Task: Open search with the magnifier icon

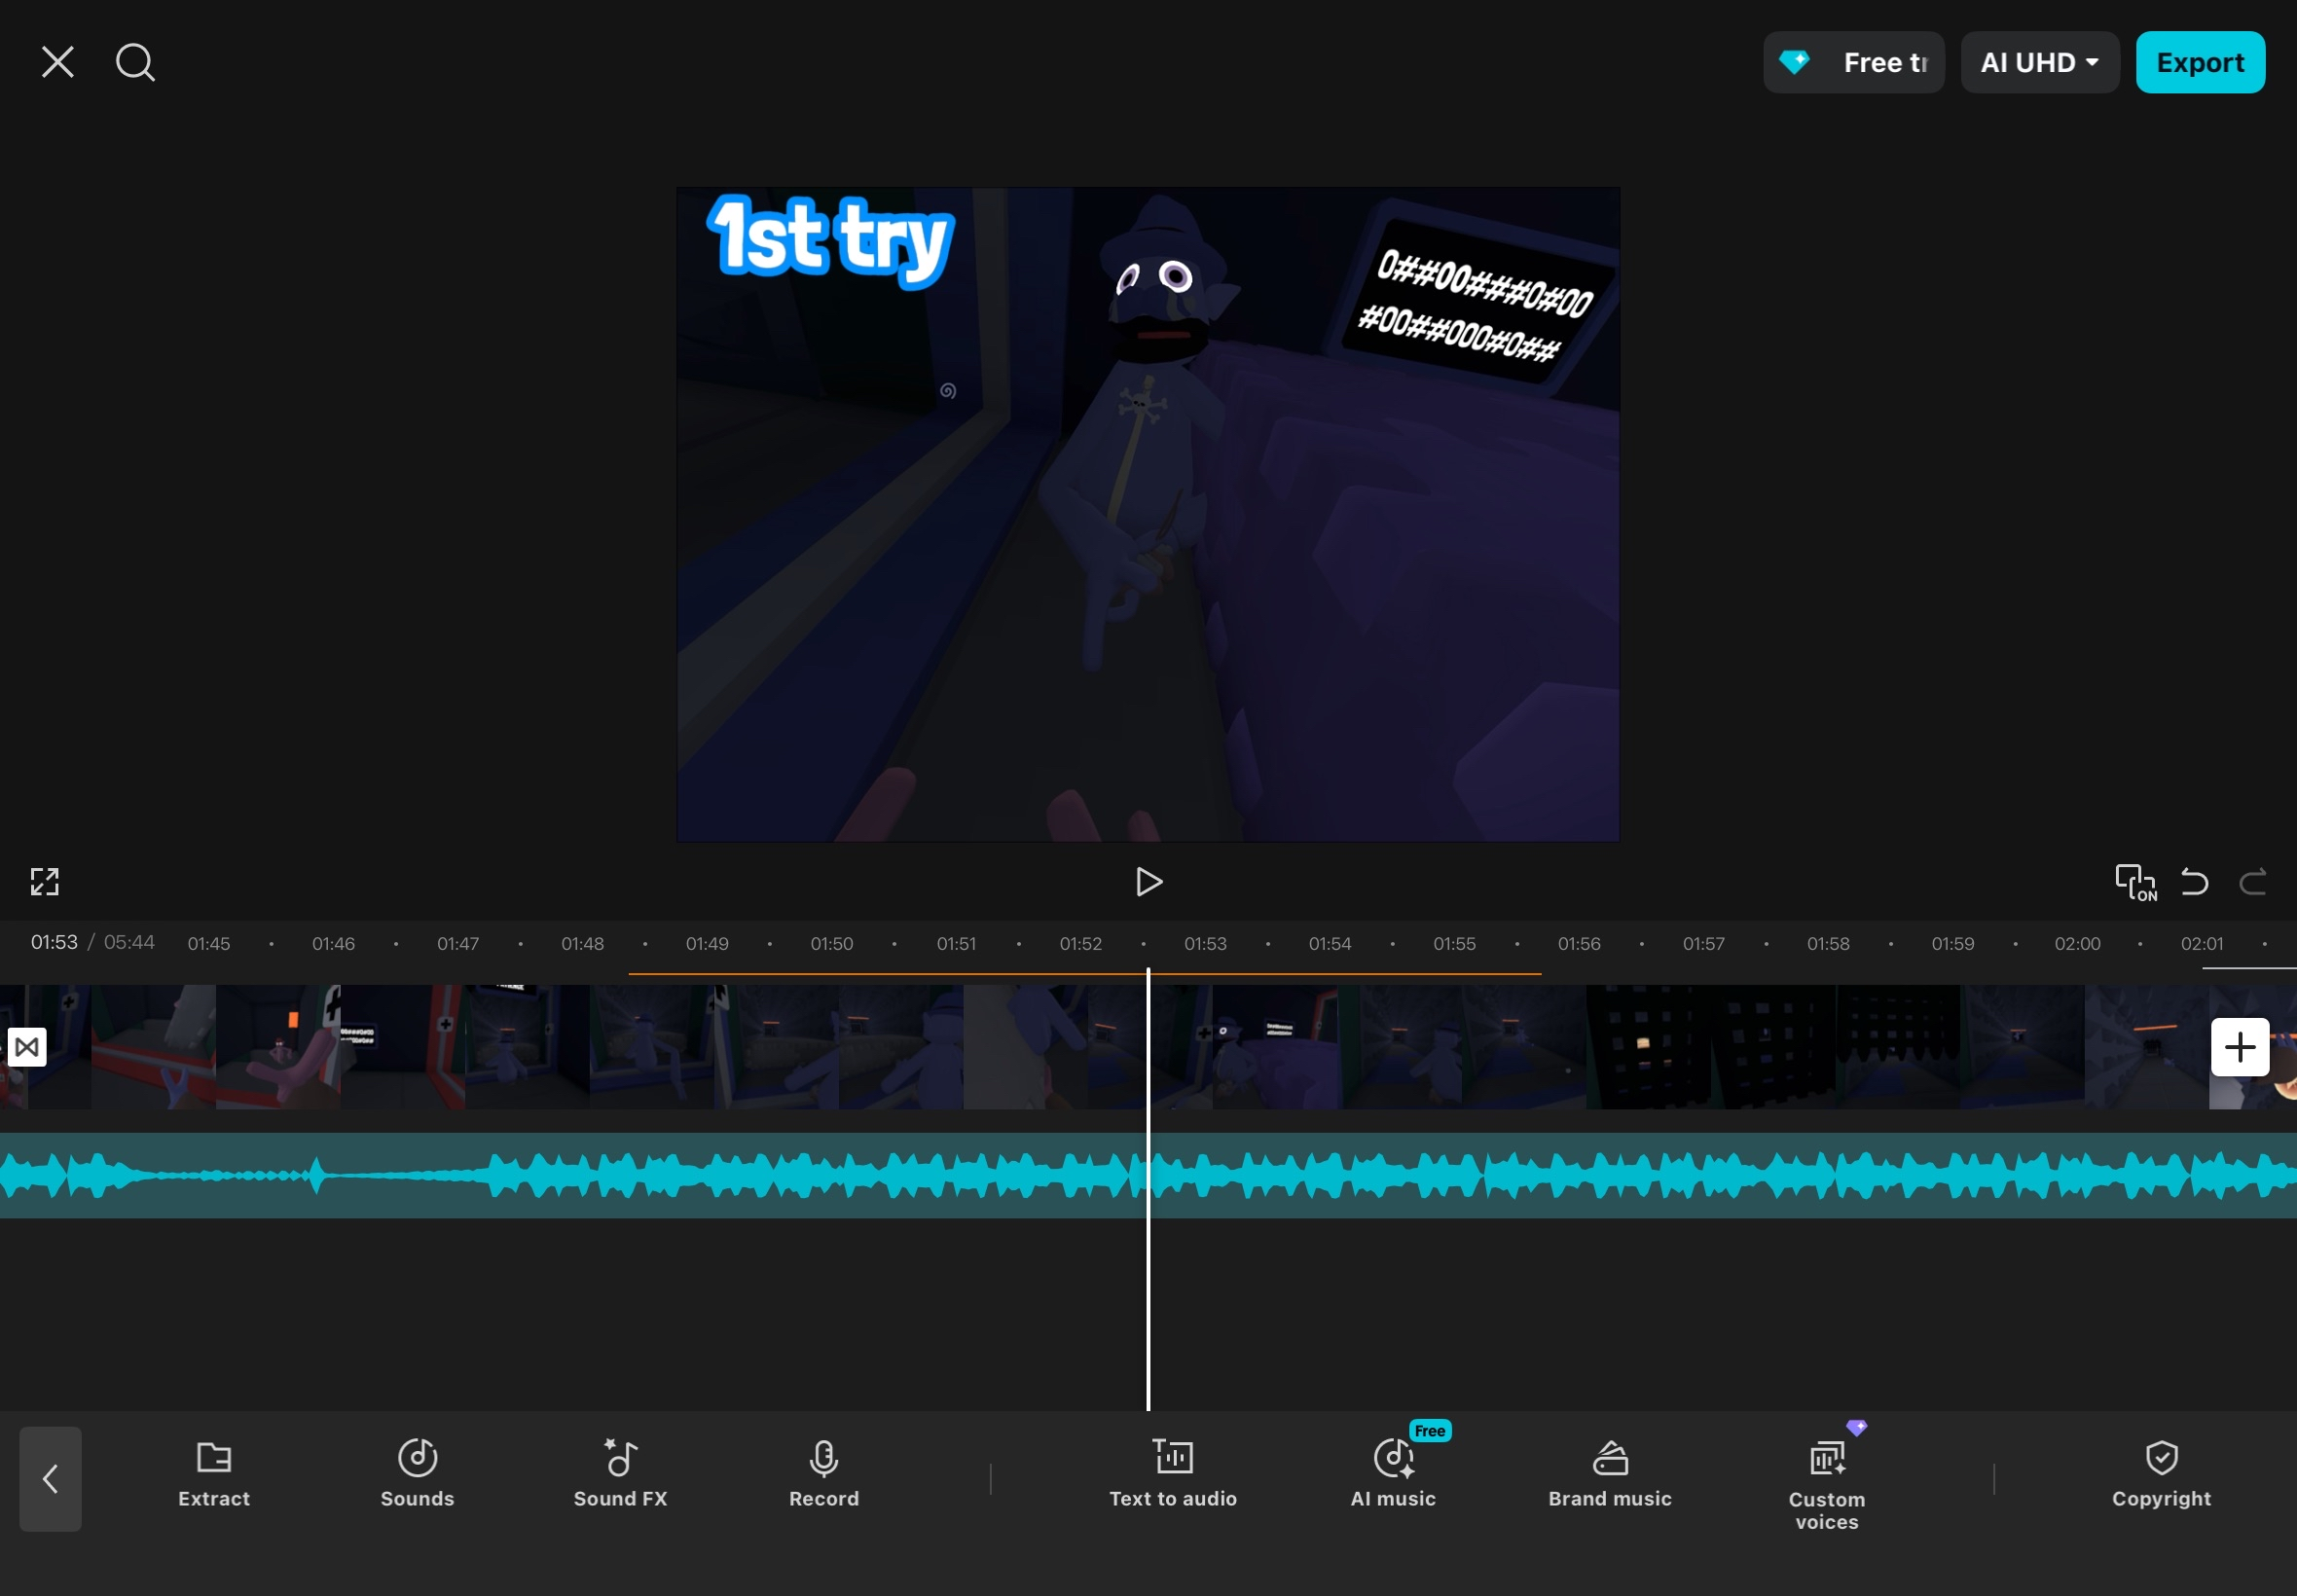Action: (135, 62)
